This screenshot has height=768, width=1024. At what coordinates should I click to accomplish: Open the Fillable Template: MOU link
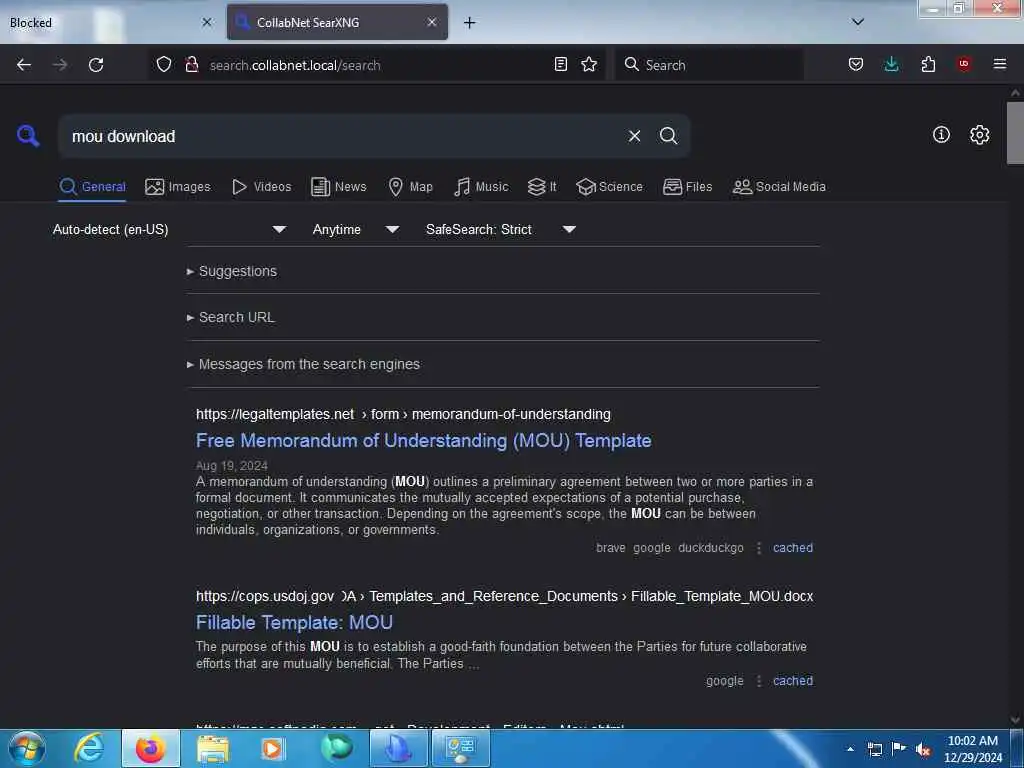[294, 622]
